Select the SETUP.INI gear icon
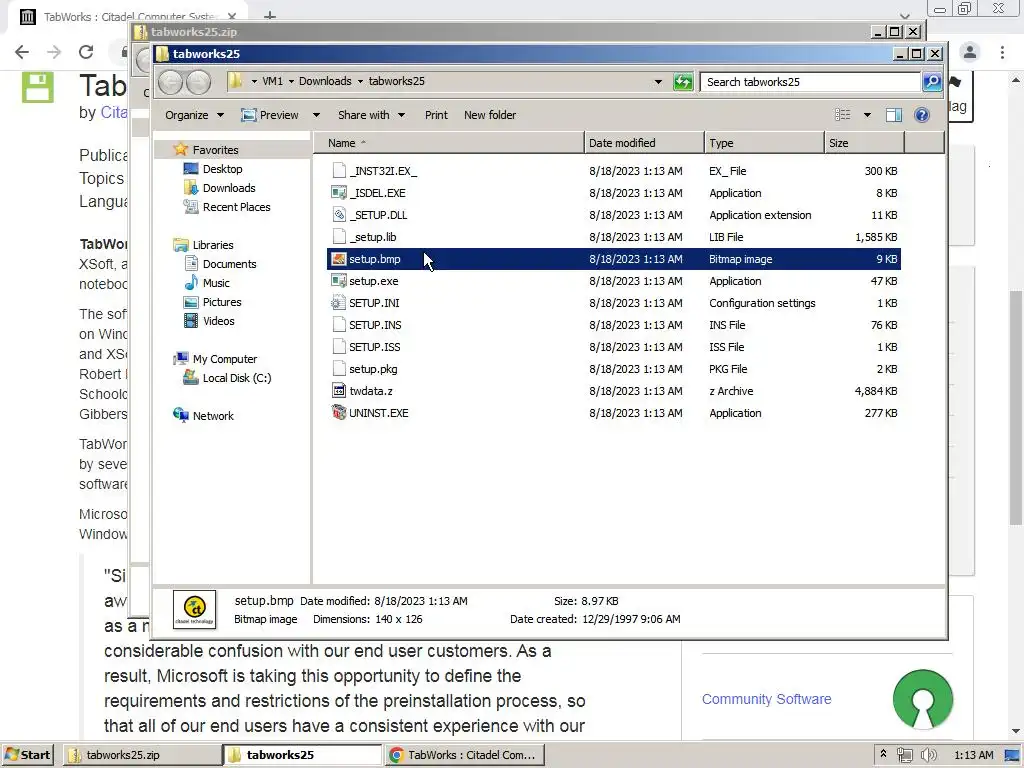 (338, 303)
